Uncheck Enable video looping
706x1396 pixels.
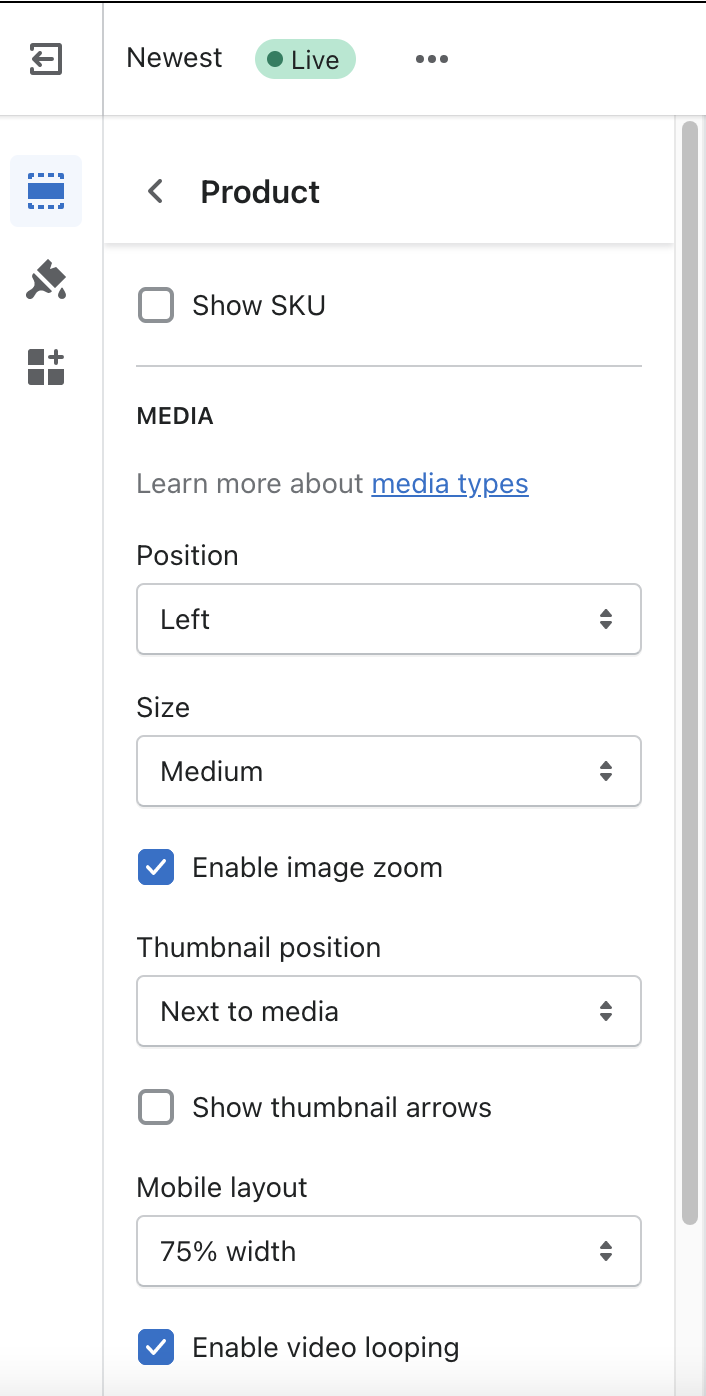click(x=156, y=1347)
